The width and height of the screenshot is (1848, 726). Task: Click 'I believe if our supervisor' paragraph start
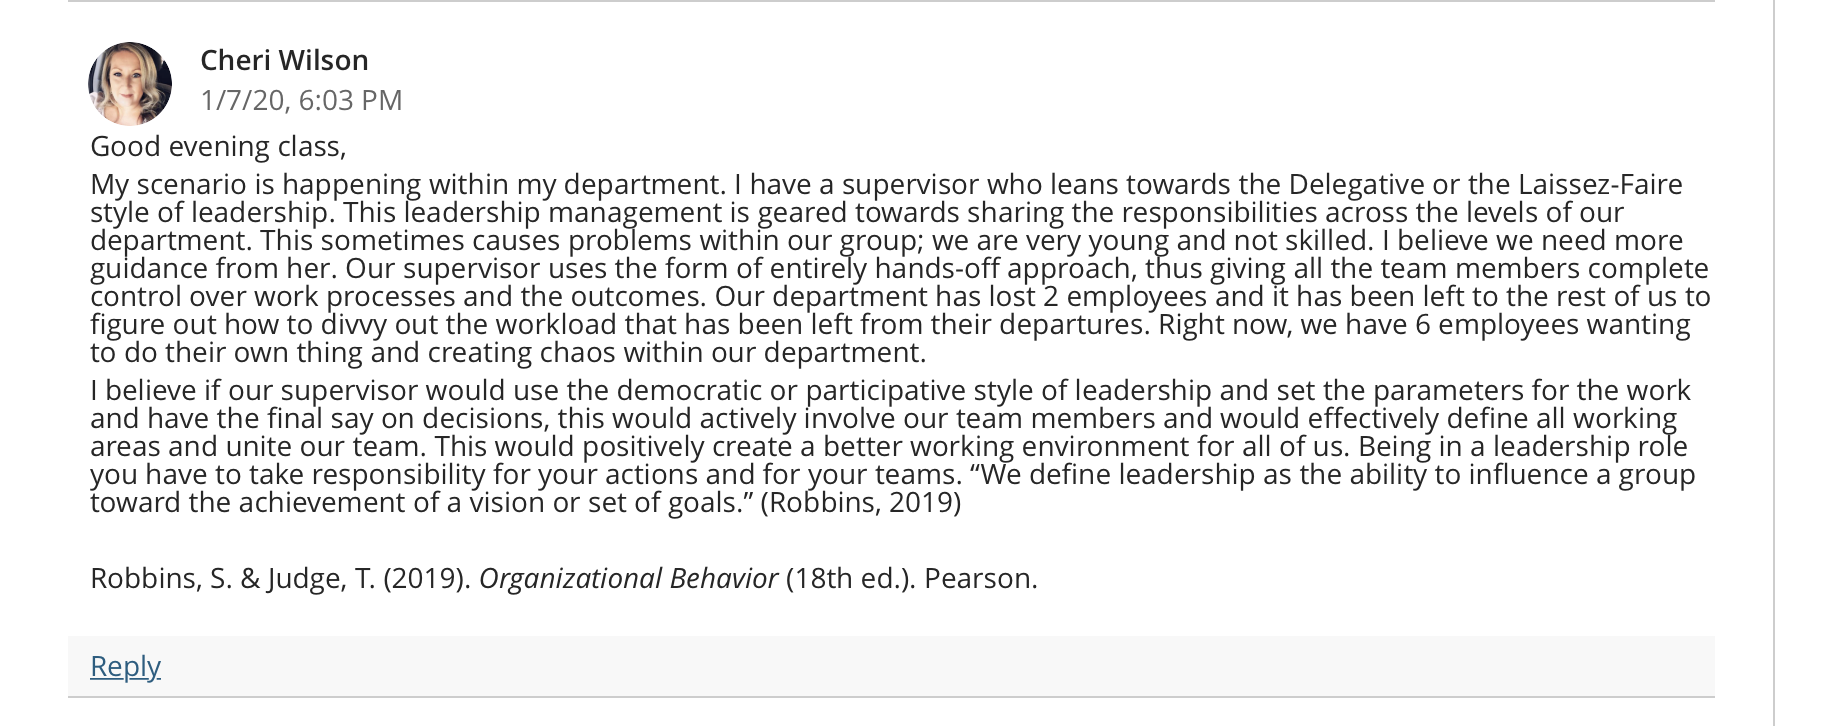[x=255, y=390]
